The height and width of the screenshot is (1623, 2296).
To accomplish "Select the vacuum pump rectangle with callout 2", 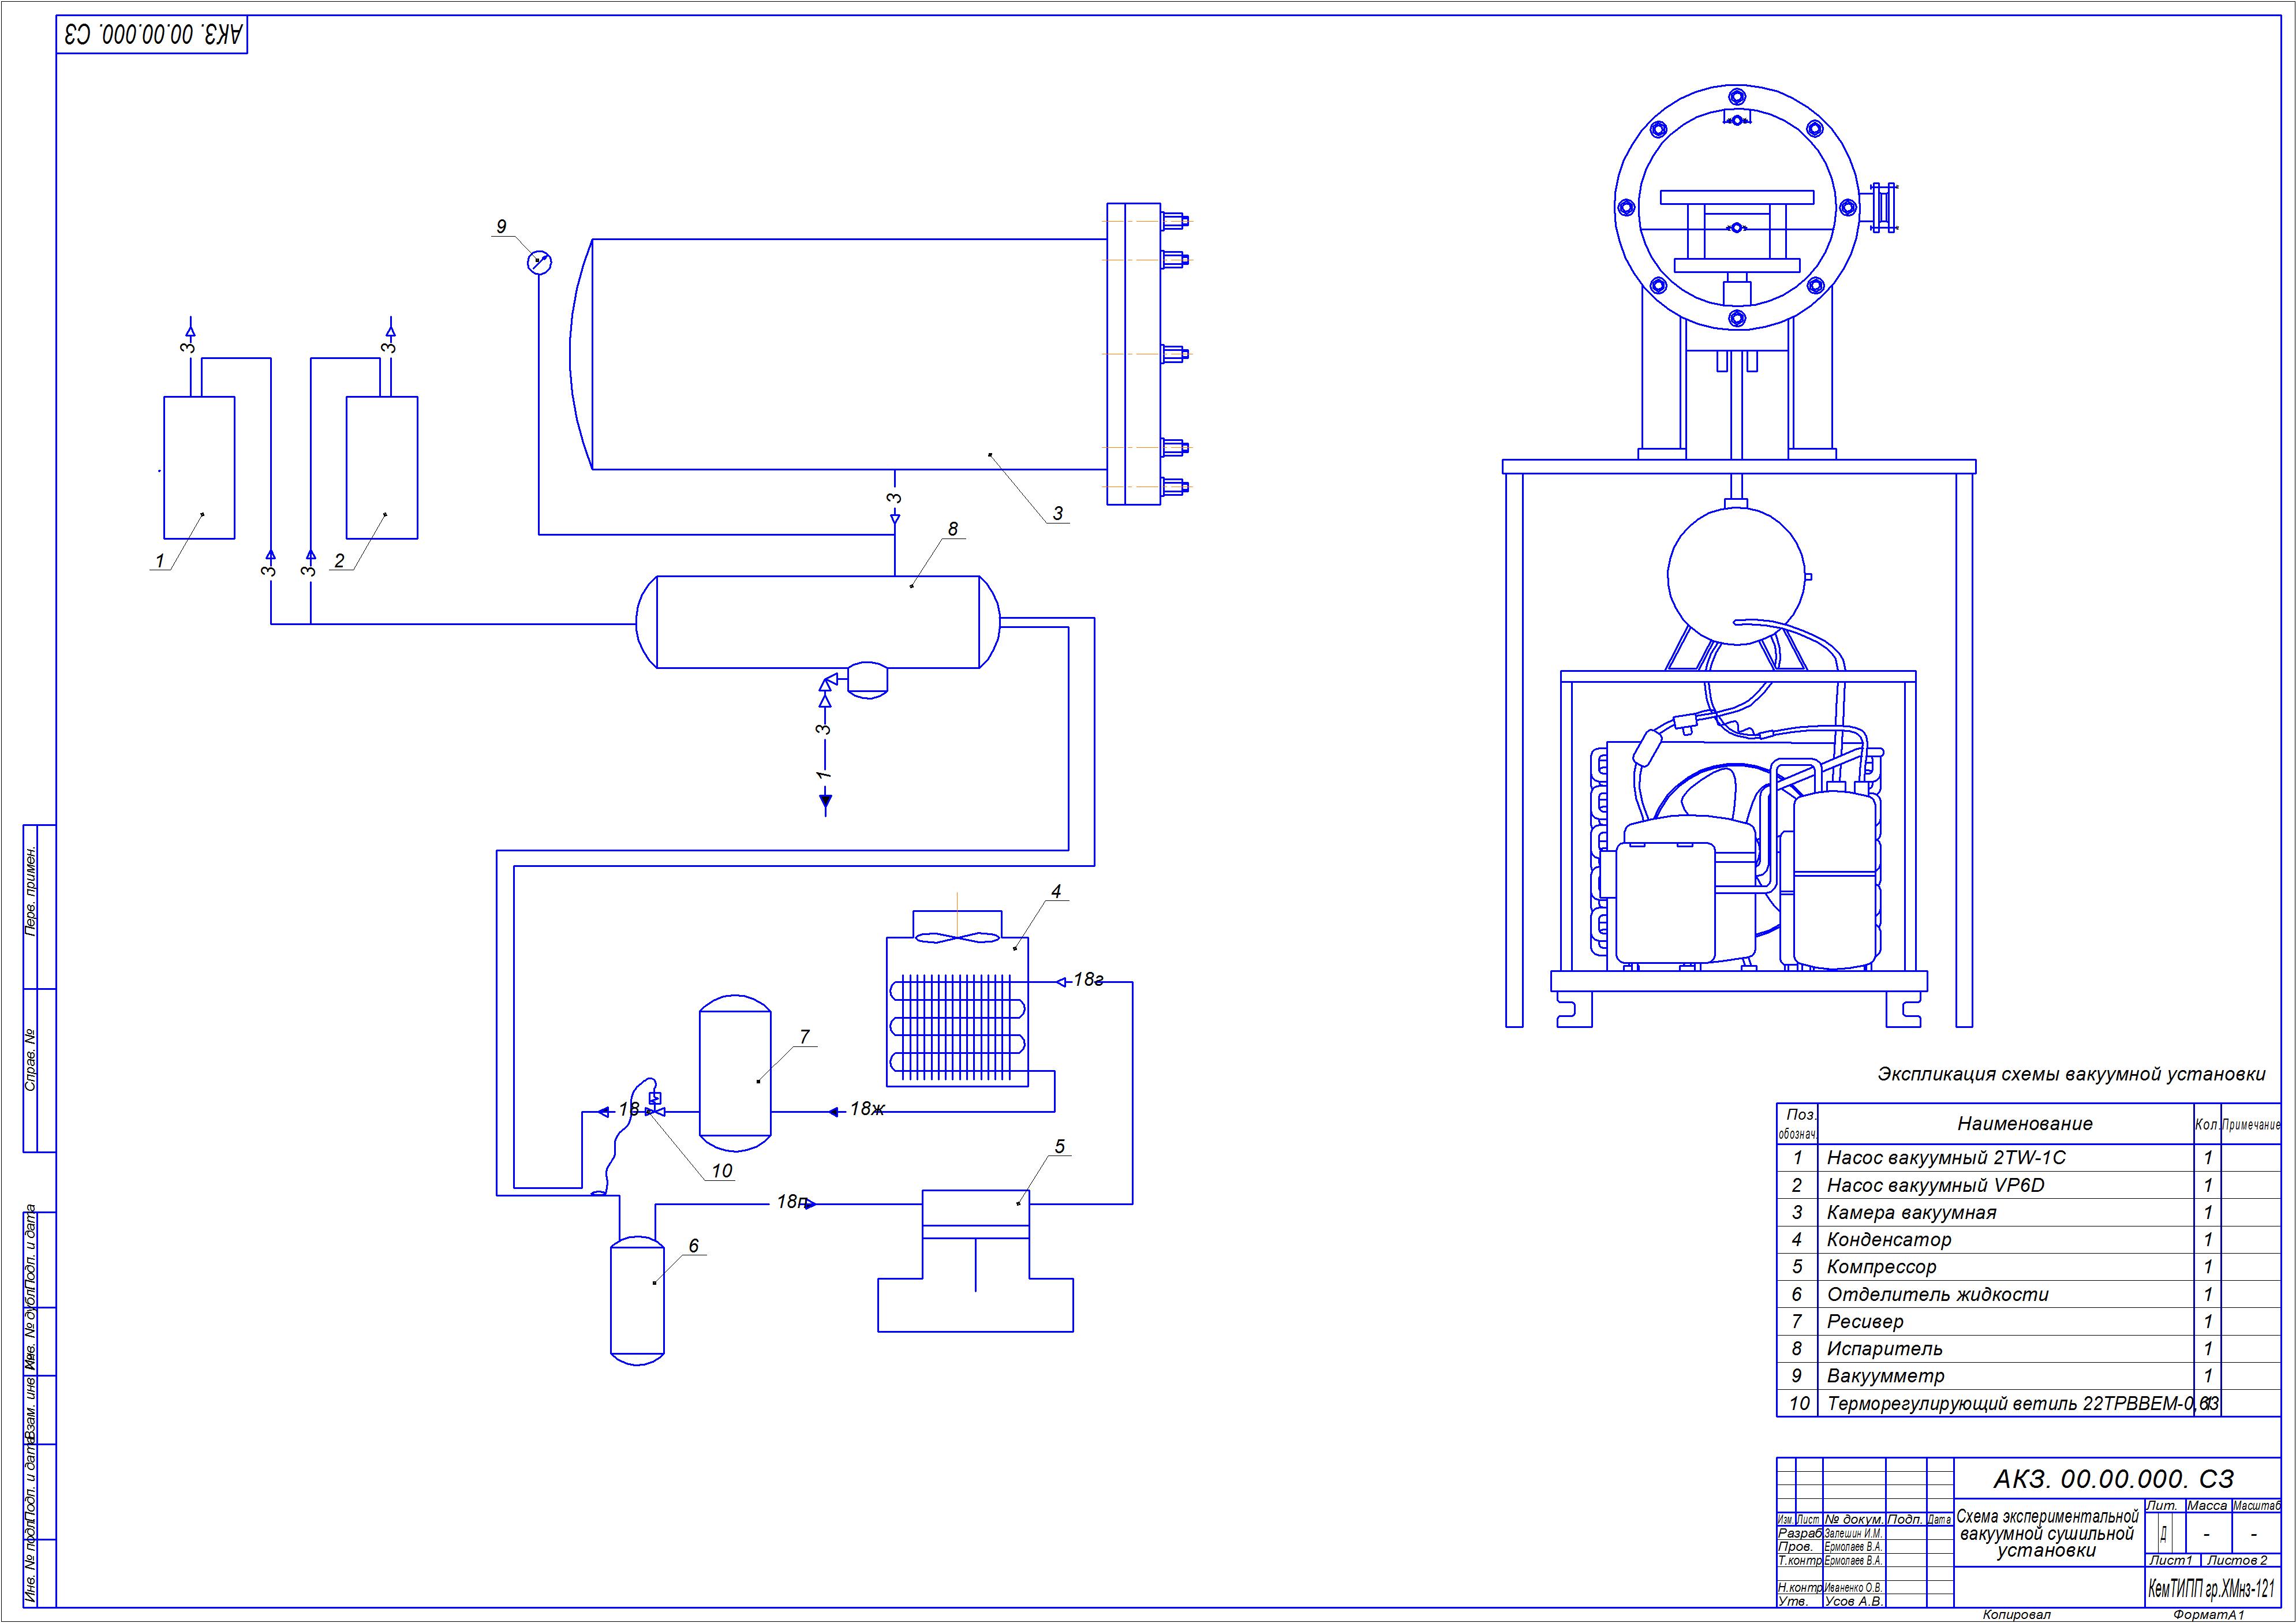I will pyautogui.click(x=382, y=468).
